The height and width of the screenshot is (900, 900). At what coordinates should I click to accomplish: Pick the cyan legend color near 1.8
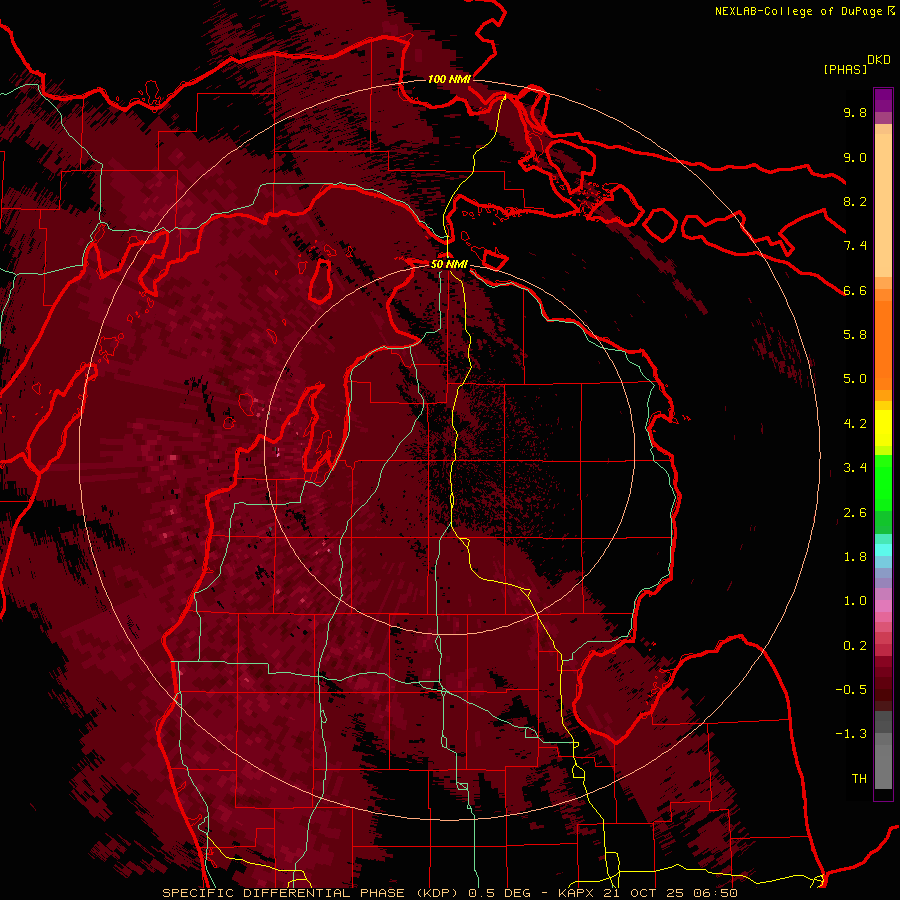[883, 550]
